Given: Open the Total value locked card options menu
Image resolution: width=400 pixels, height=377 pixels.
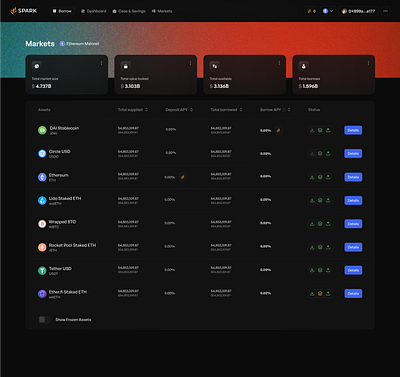Looking at the screenshot, I should [190, 63].
